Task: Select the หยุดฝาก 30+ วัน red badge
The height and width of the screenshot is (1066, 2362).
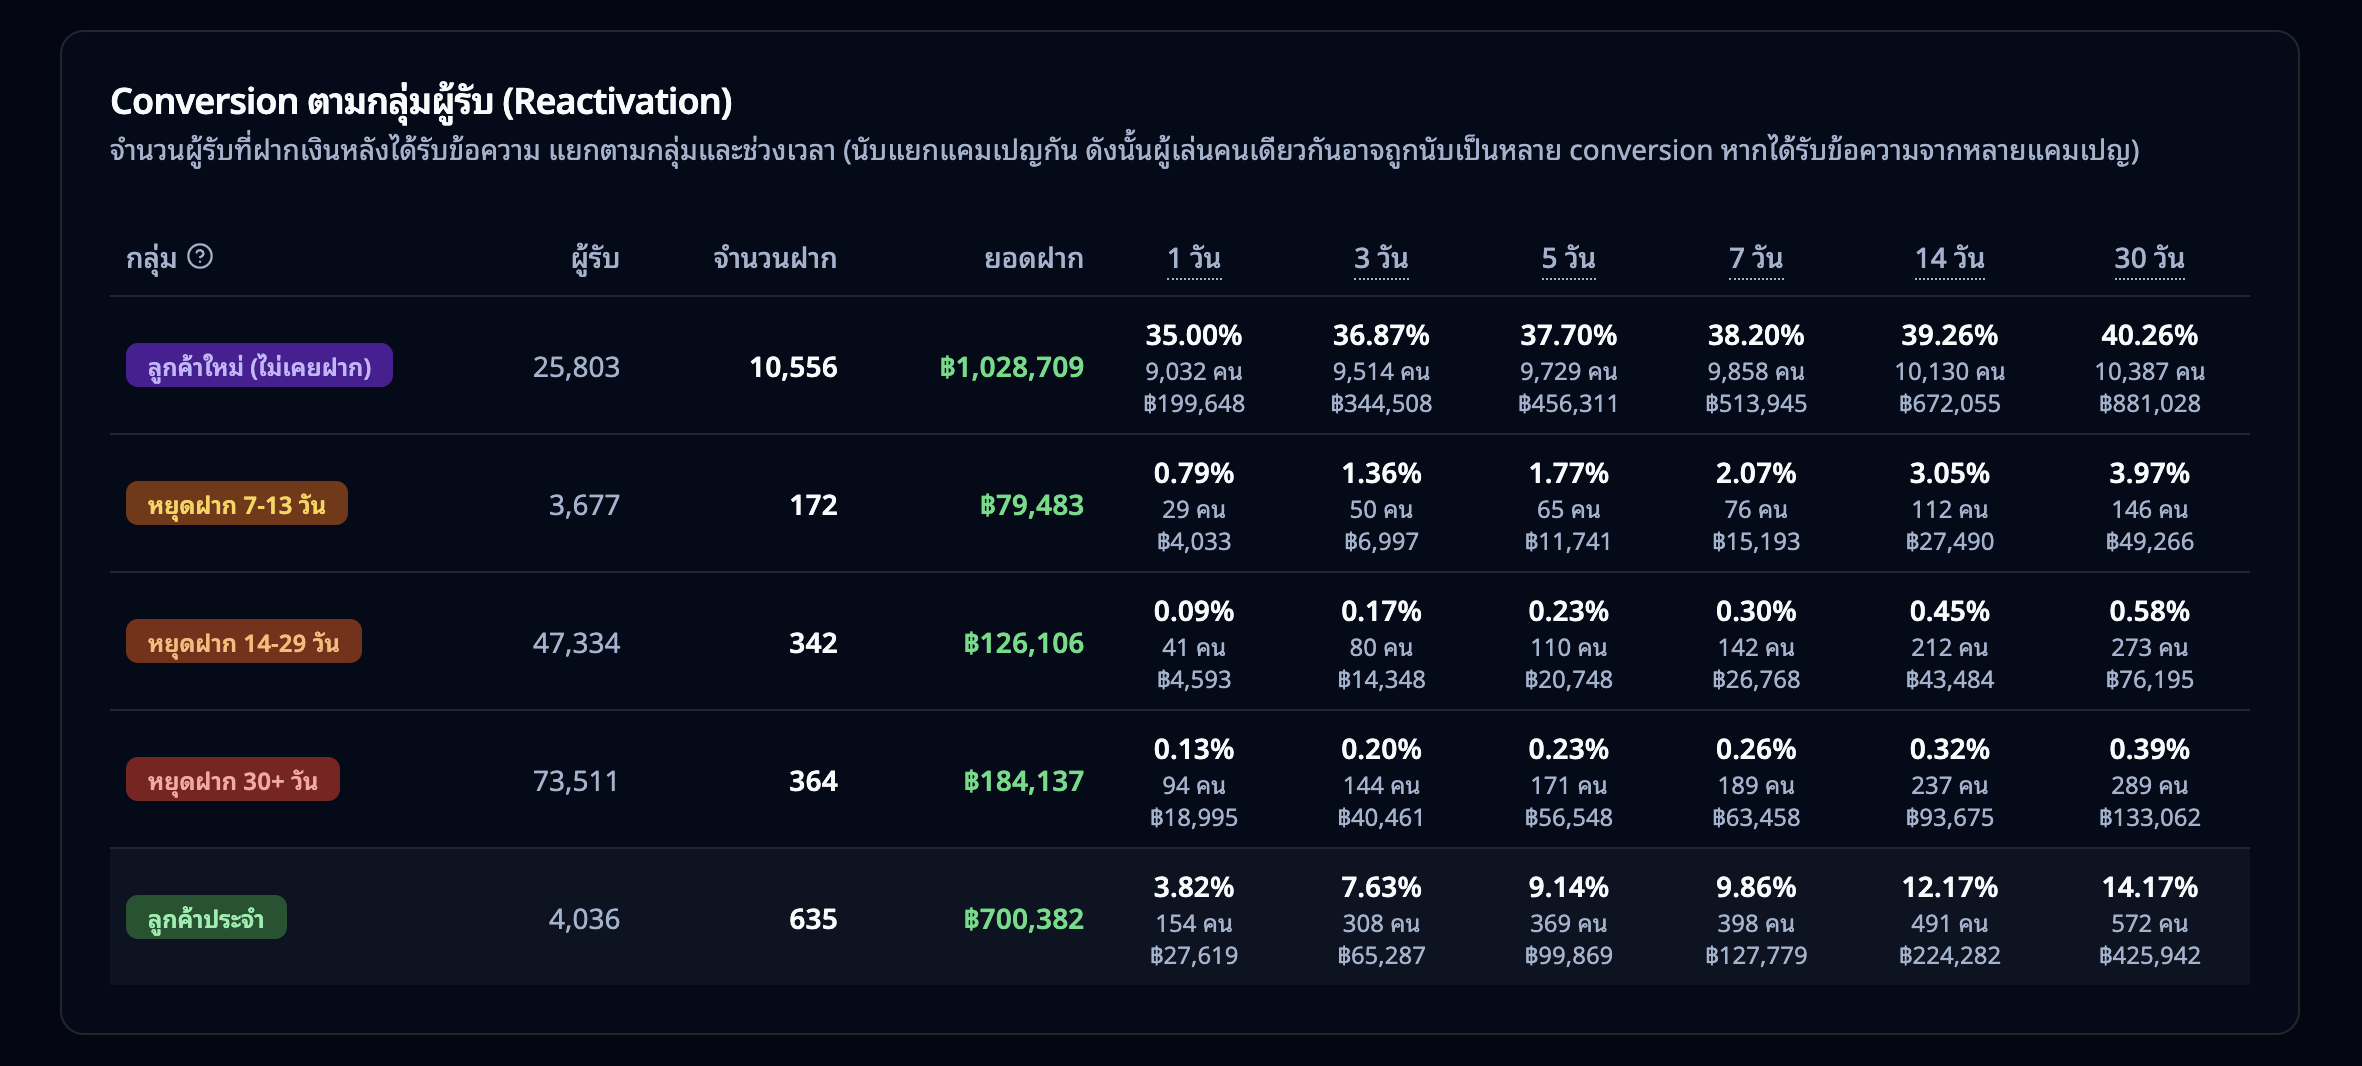Action: tap(233, 779)
